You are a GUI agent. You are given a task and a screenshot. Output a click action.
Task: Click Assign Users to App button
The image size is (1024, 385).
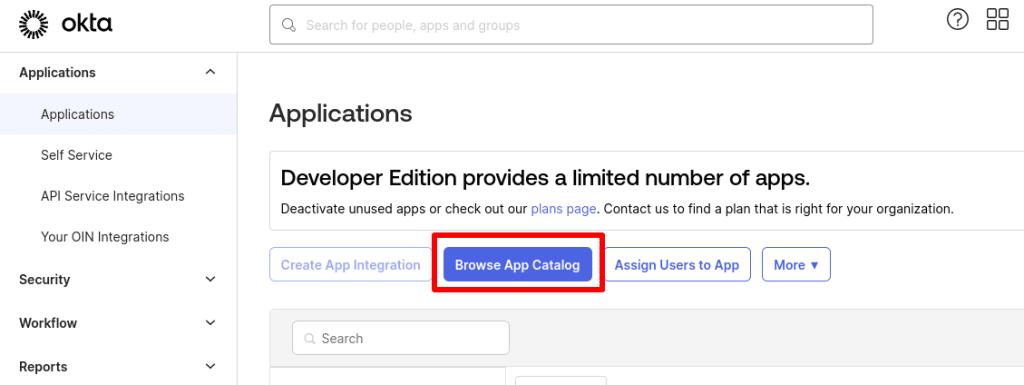coord(677,264)
